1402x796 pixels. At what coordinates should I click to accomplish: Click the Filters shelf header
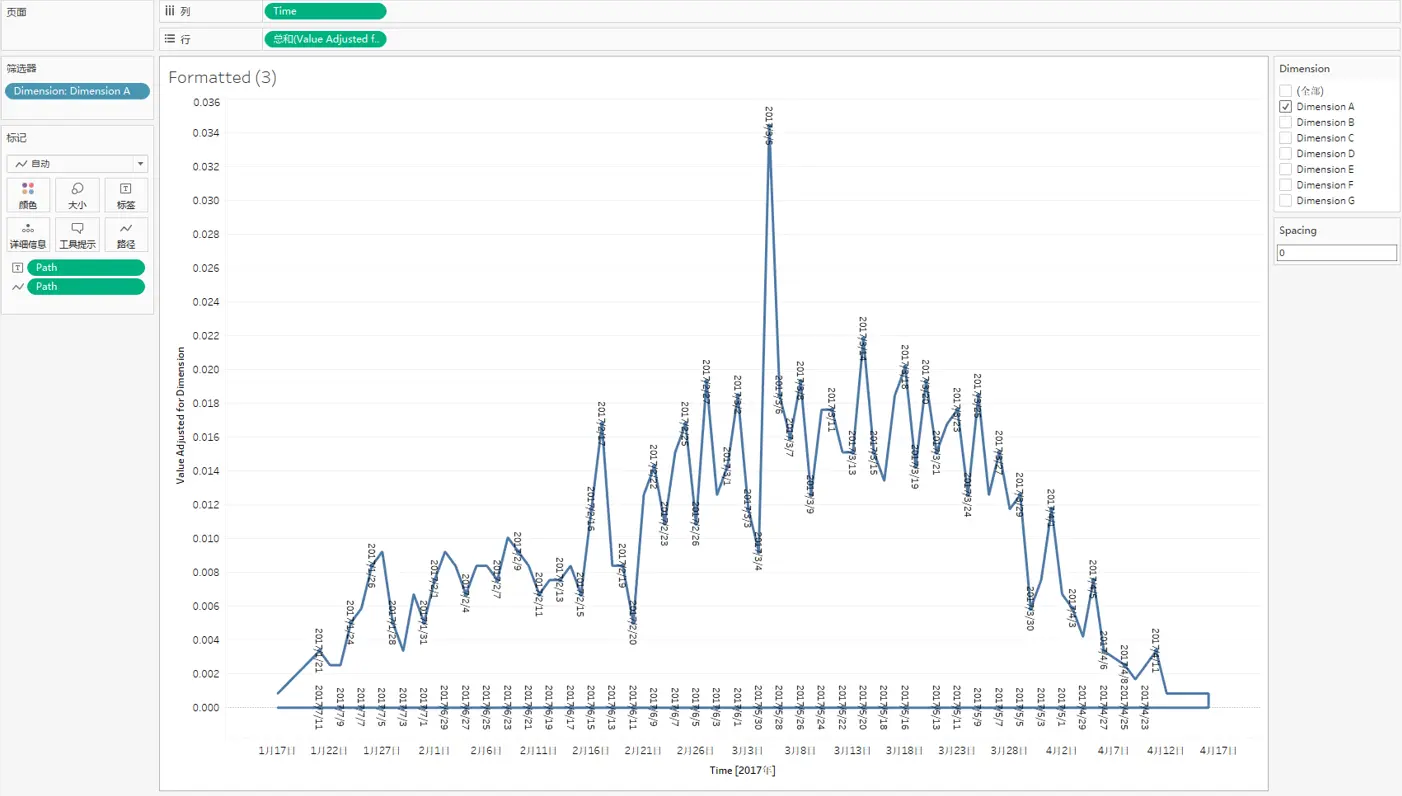[x=21, y=69]
